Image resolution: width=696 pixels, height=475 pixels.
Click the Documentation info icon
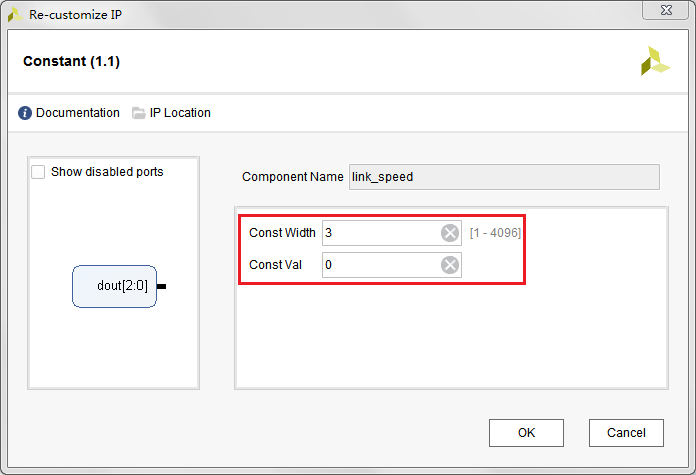[x=25, y=113]
